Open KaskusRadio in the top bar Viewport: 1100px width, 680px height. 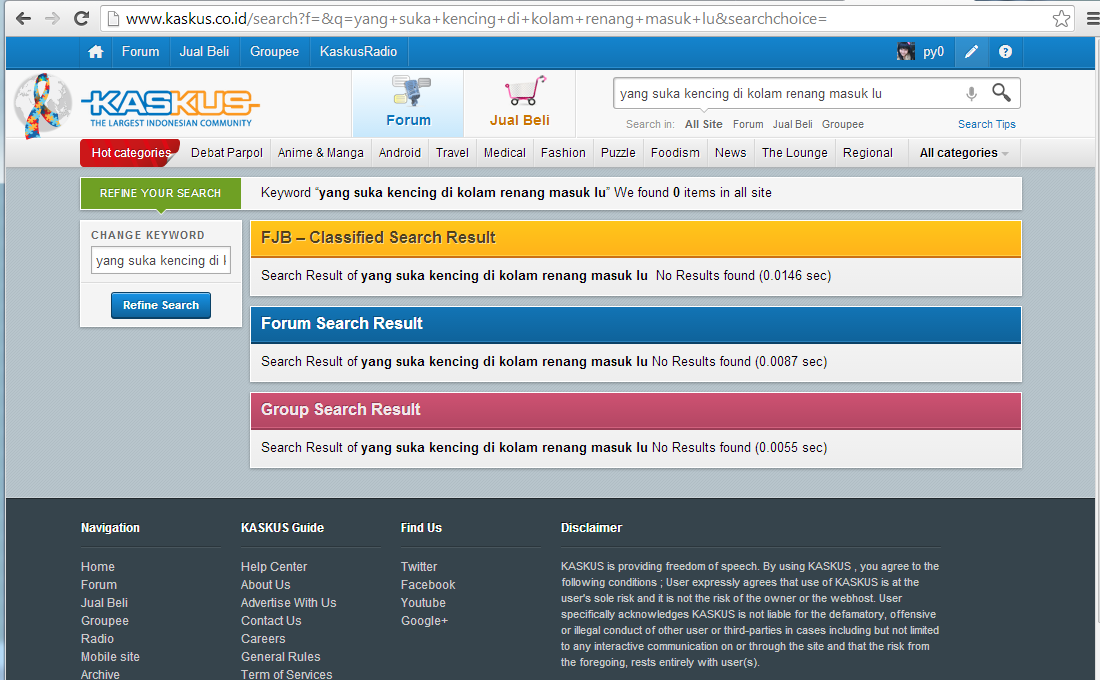coord(358,52)
